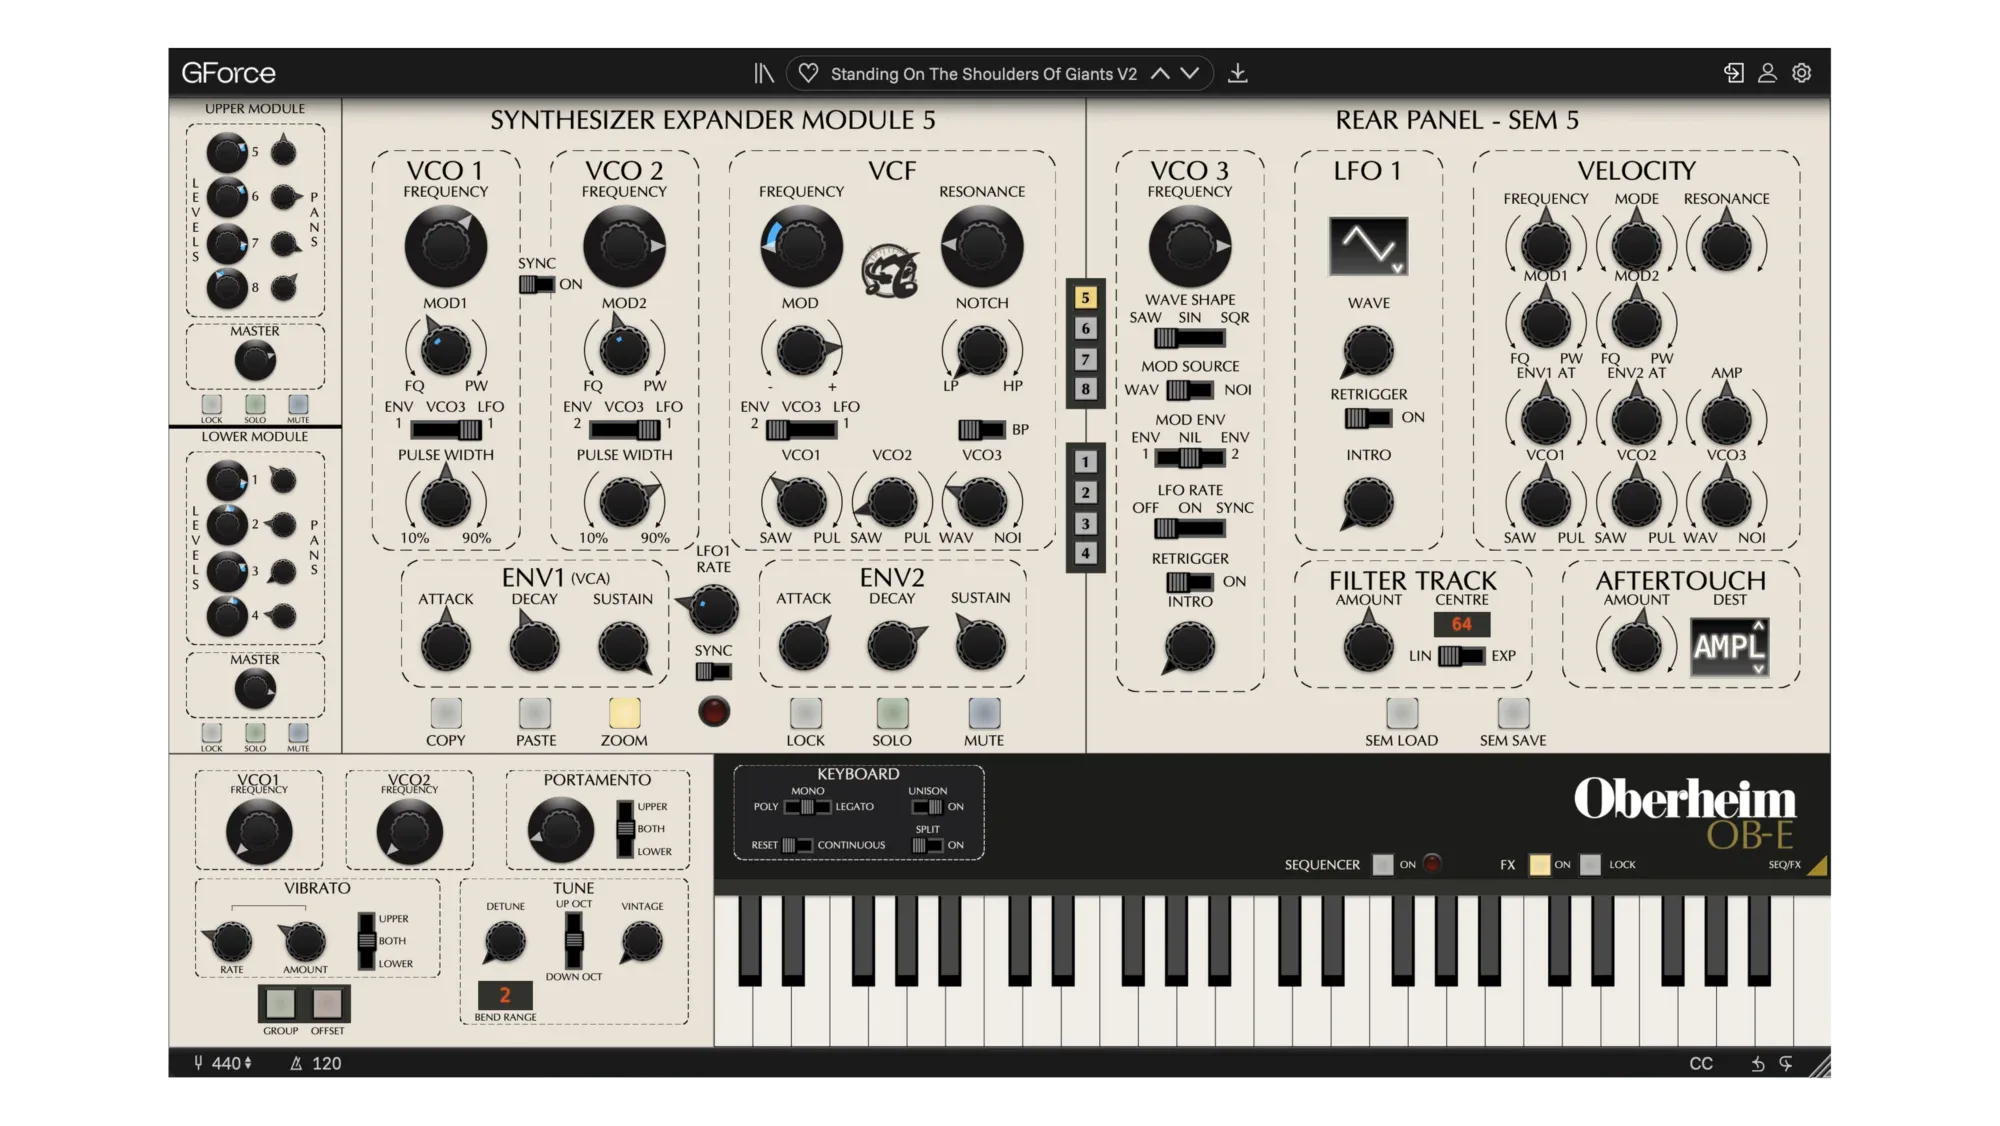Click the user account icon
The width and height of the screenshot is (2000, 1126).
(1767, 73)
